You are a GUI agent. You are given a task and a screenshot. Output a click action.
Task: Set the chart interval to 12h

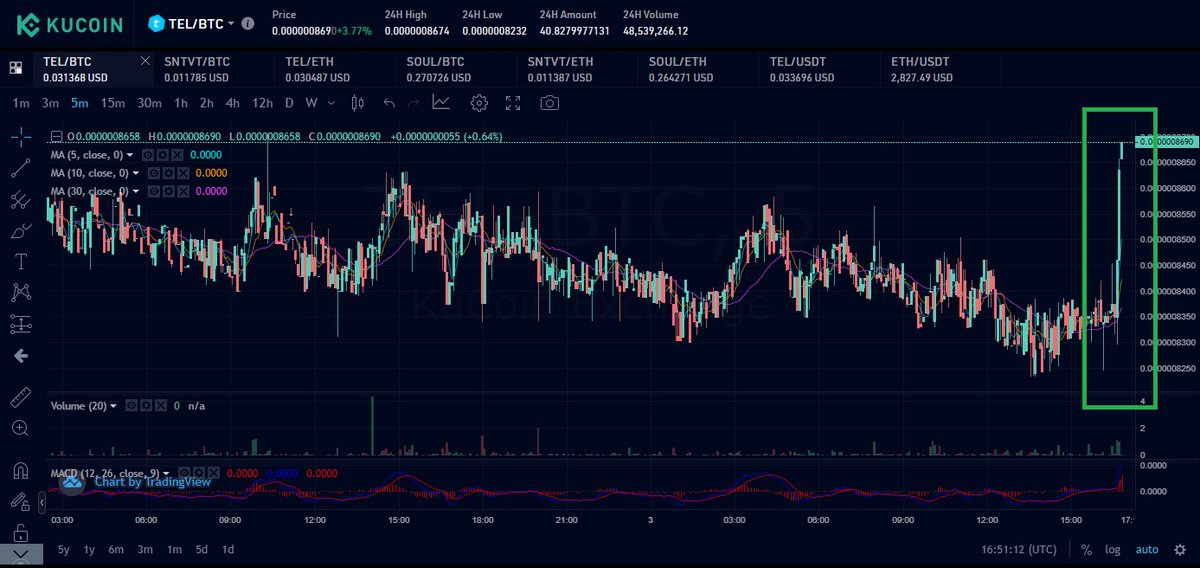[262, 102]
